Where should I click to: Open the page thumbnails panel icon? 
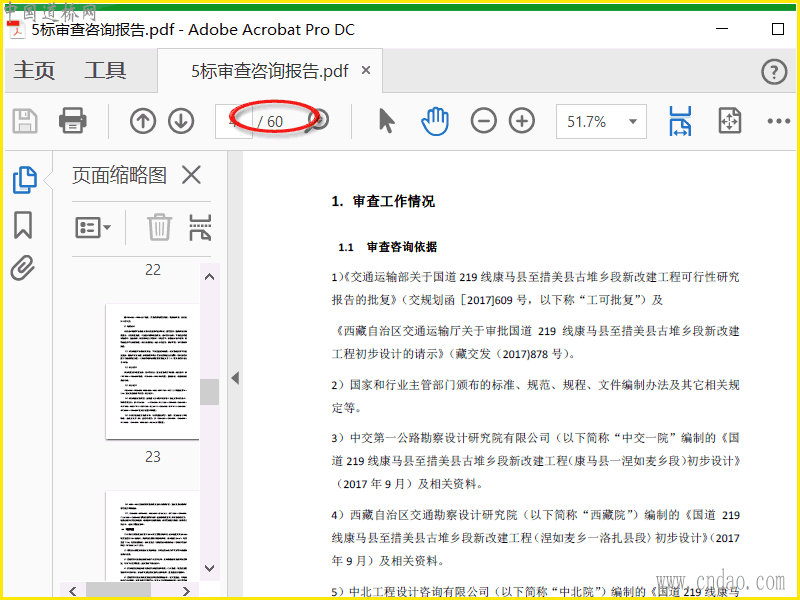pos(24,180)
